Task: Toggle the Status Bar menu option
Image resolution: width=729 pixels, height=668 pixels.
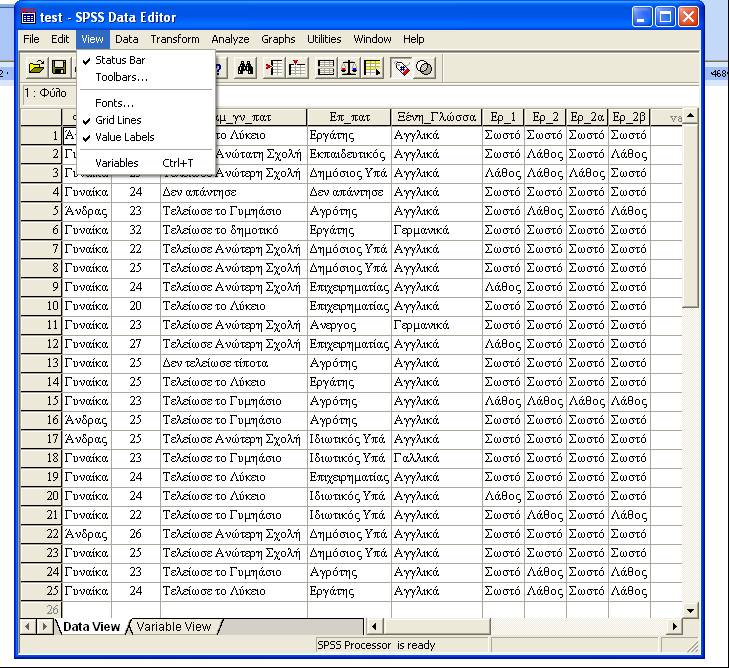Action: [146, 60]
